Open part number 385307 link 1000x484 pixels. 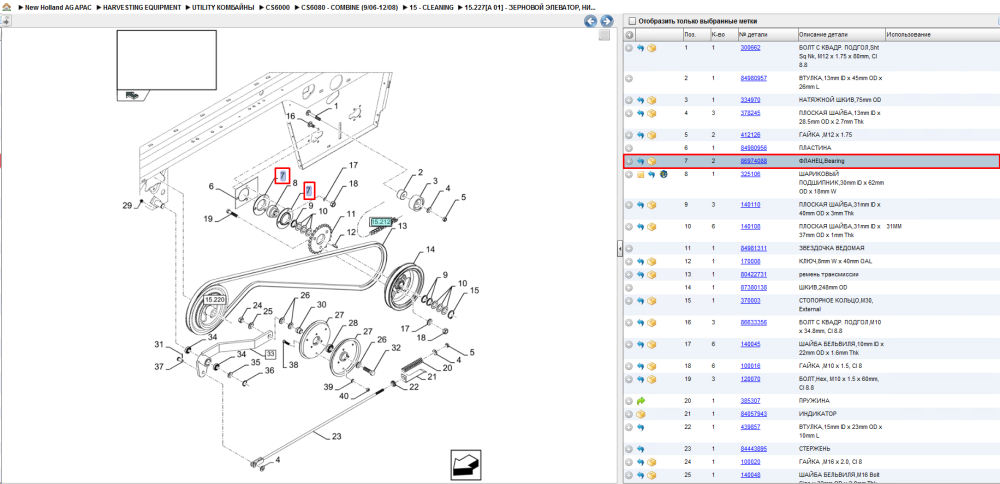(750, 401)
